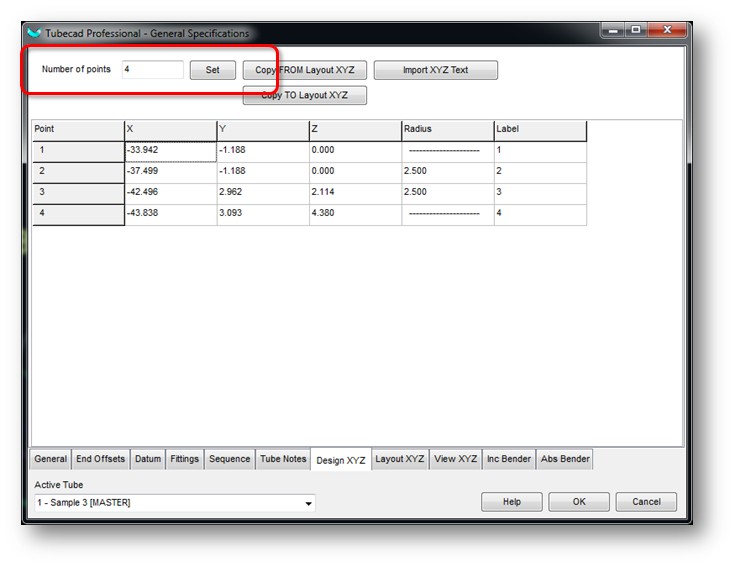Click the Help button
Viewport: 735px width, 567px height.
pos(511,502)
